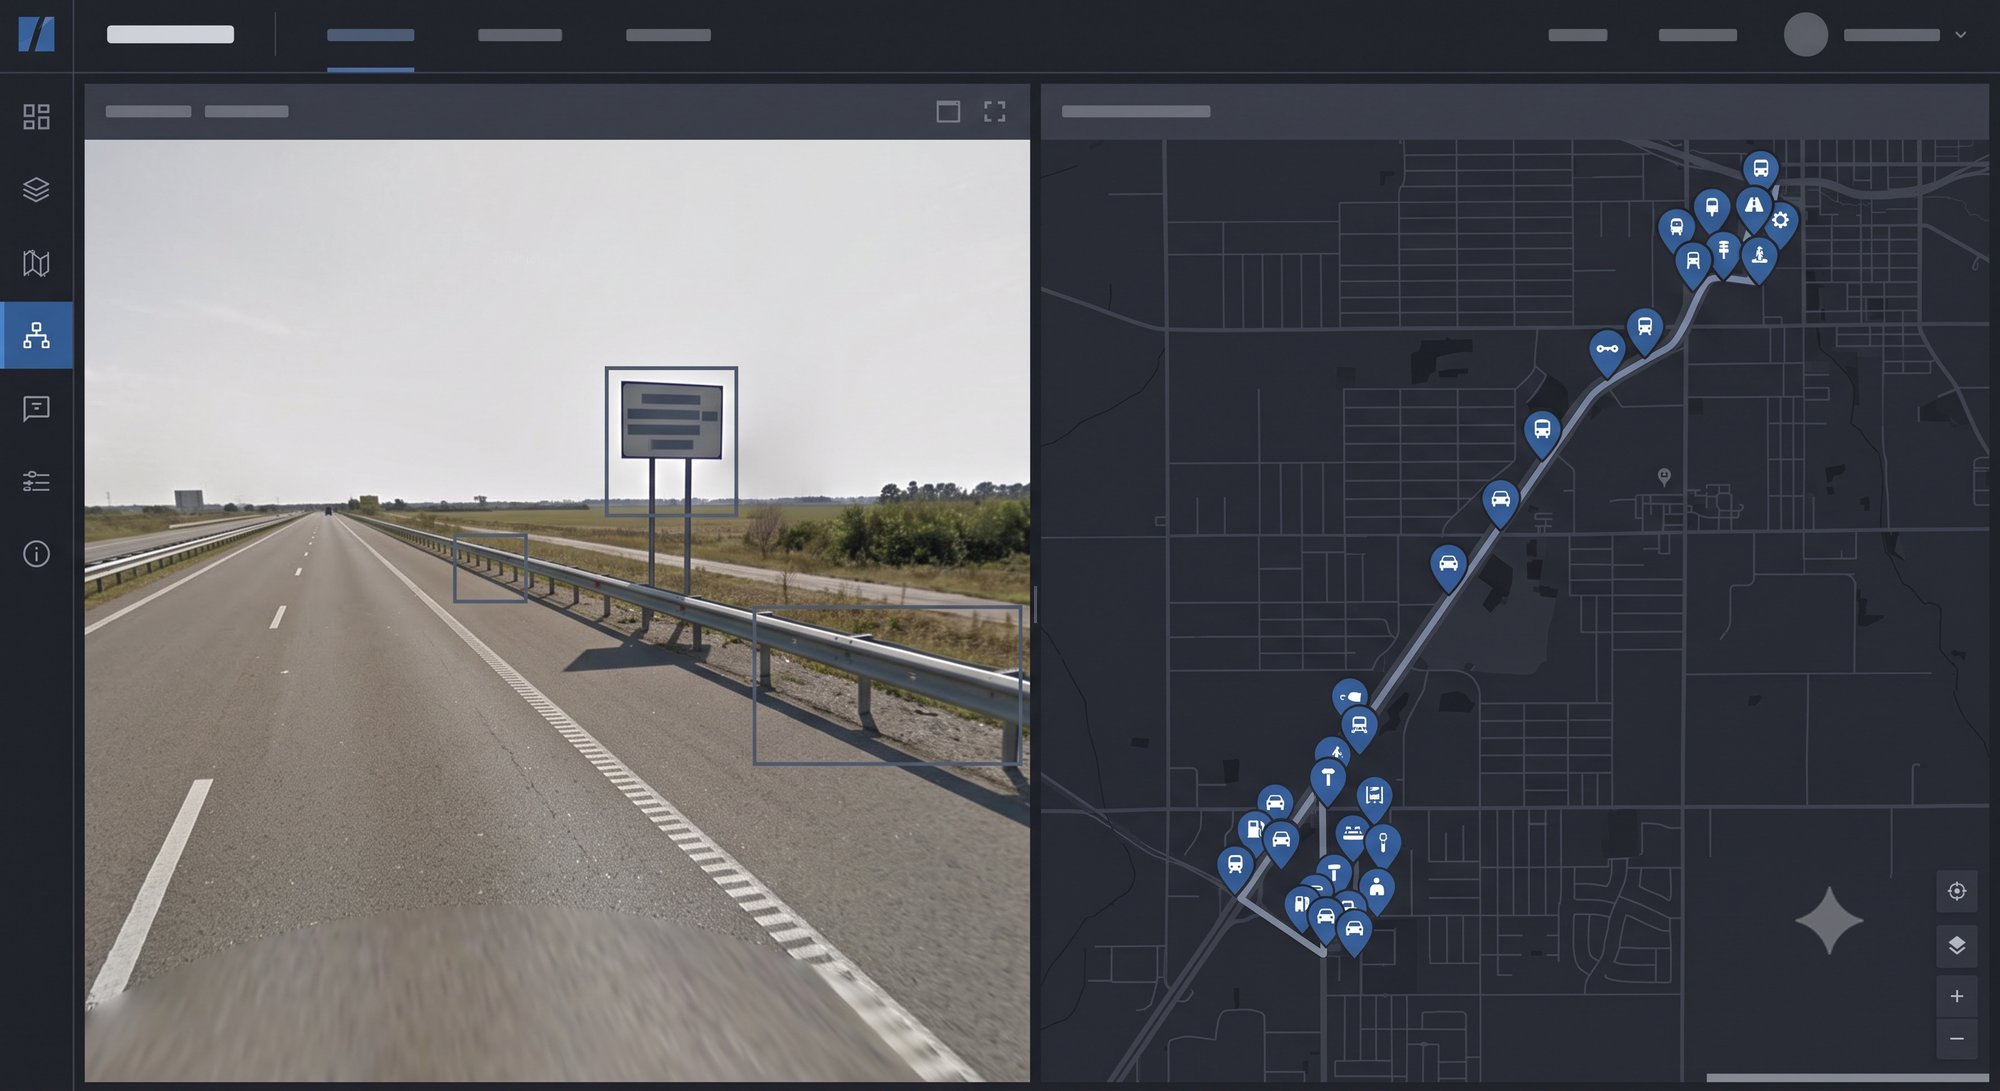This screenshot has height=1091, width=2000.
Task: Select the large guardrail detection box in photo
Action: coord(887,685)
